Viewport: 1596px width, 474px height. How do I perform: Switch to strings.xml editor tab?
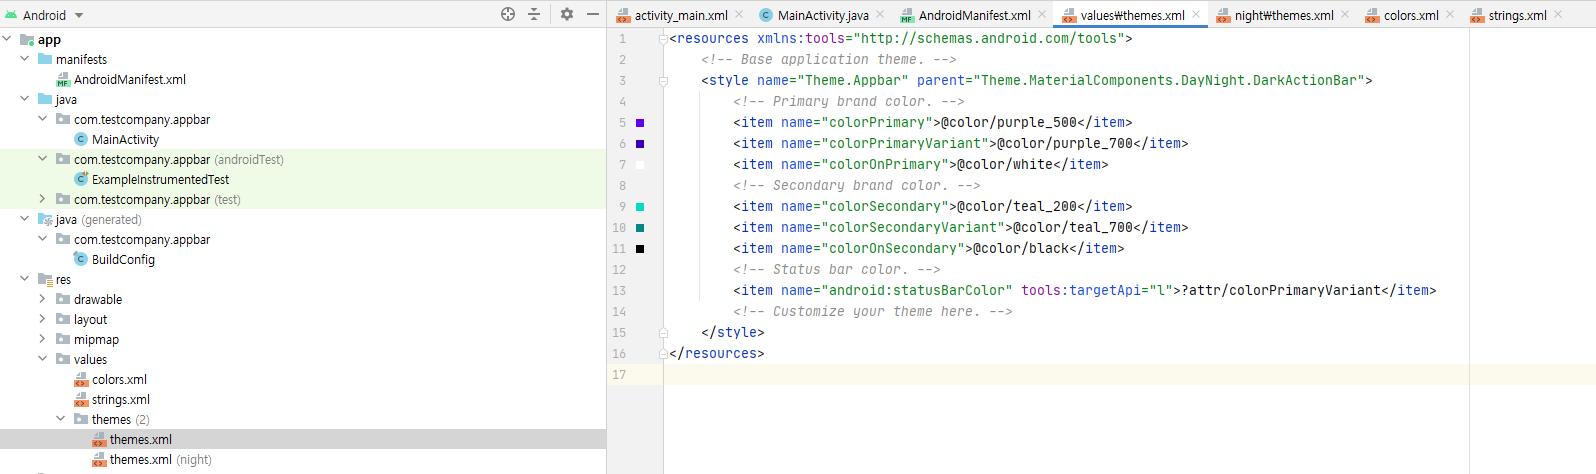coord(1517,15)
